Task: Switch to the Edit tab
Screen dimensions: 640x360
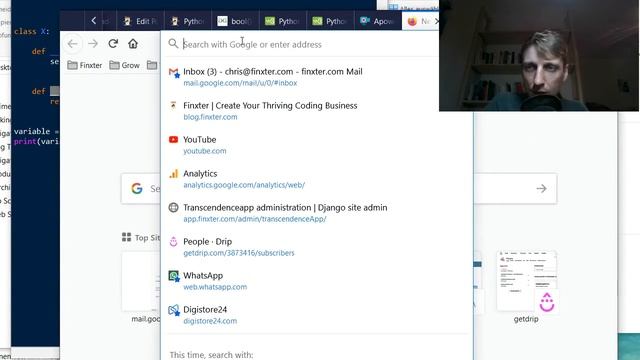Action: 140,21
